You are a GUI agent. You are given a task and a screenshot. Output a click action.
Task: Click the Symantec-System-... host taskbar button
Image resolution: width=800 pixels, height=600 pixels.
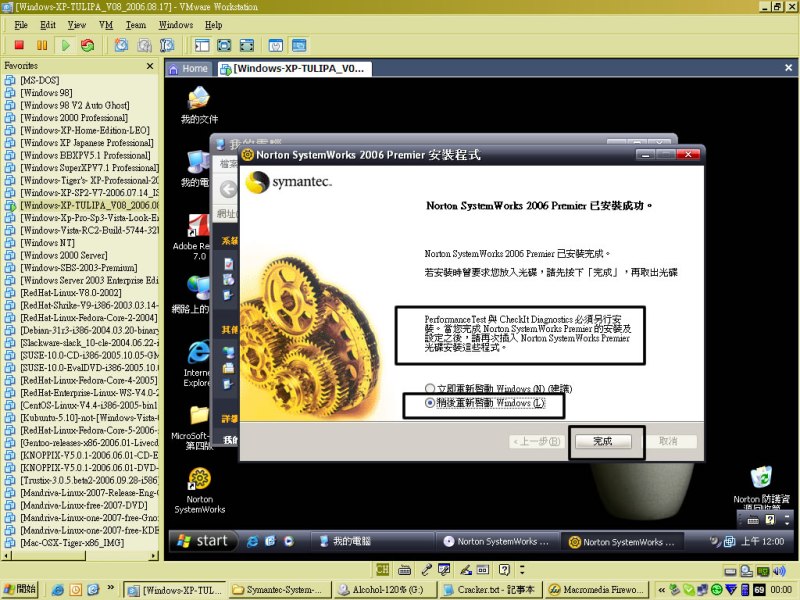pos(280,590)
